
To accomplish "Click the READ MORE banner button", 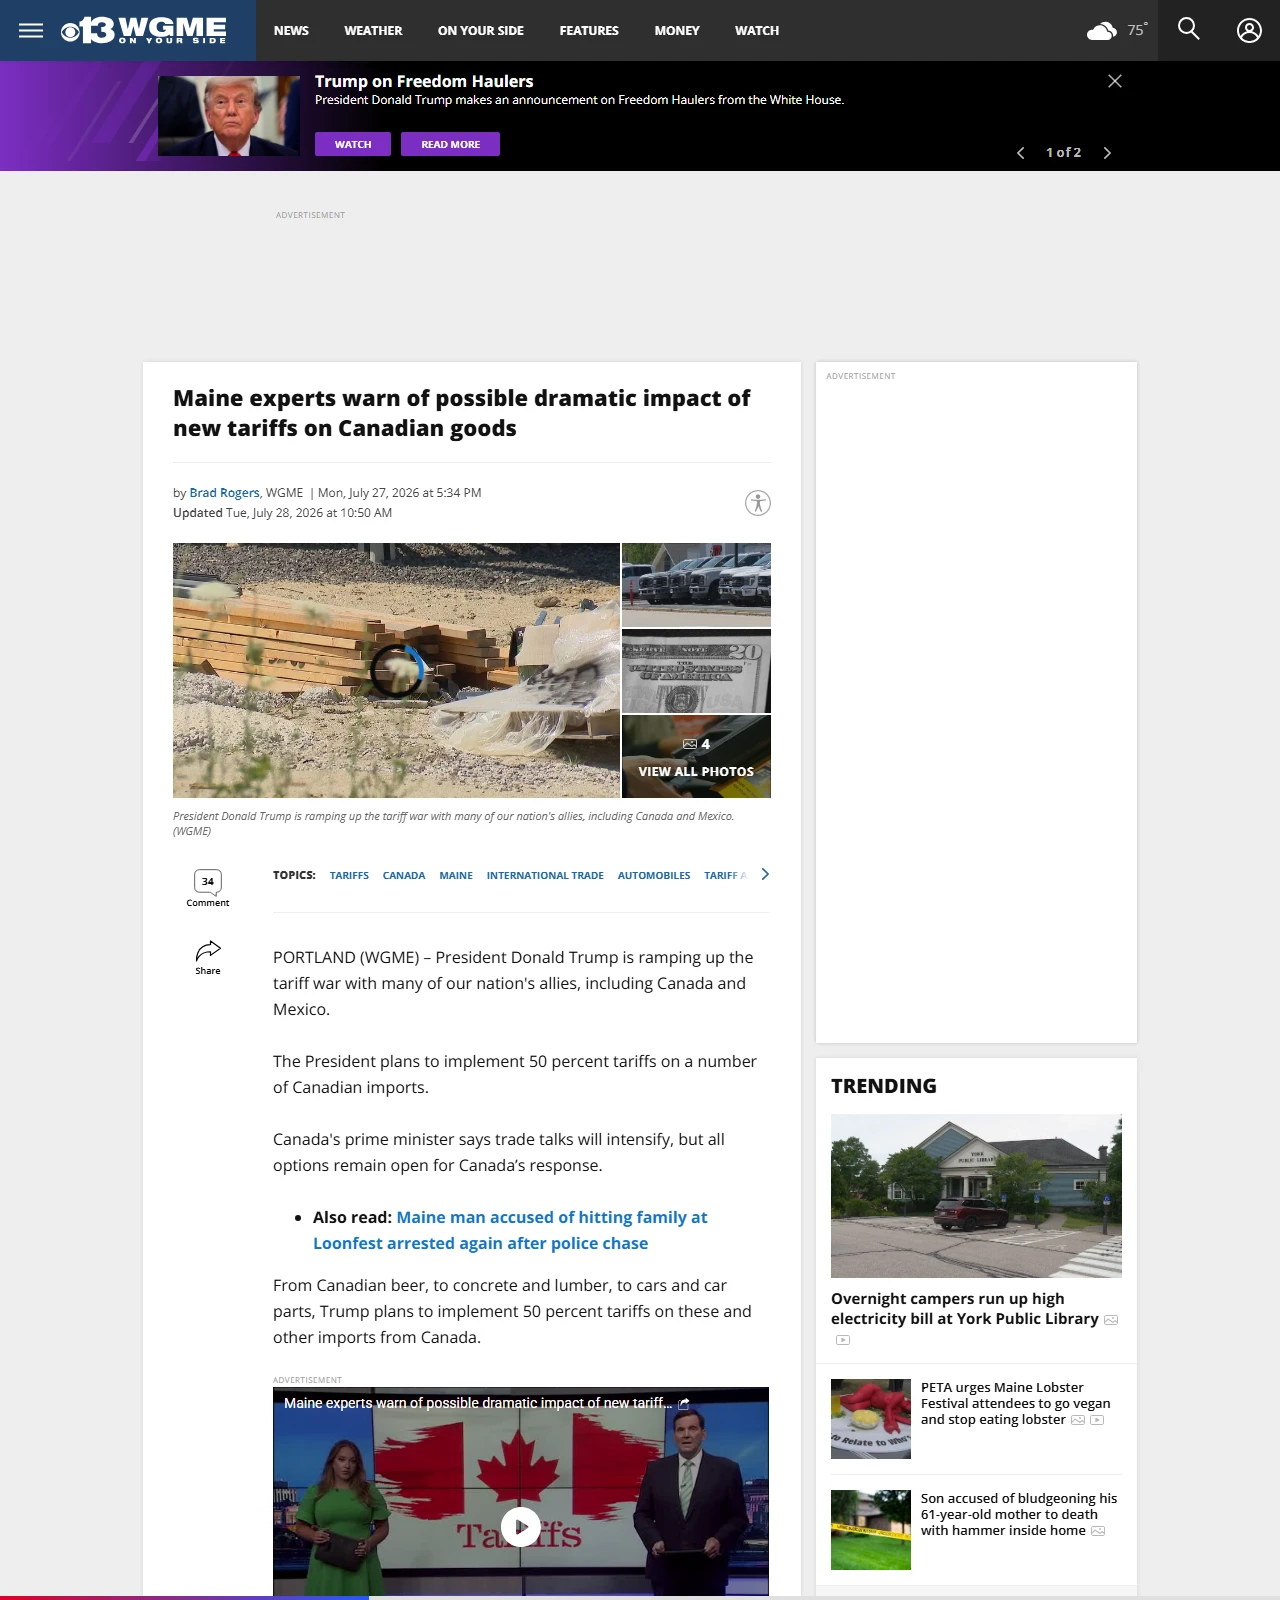I will coord(450,144).
